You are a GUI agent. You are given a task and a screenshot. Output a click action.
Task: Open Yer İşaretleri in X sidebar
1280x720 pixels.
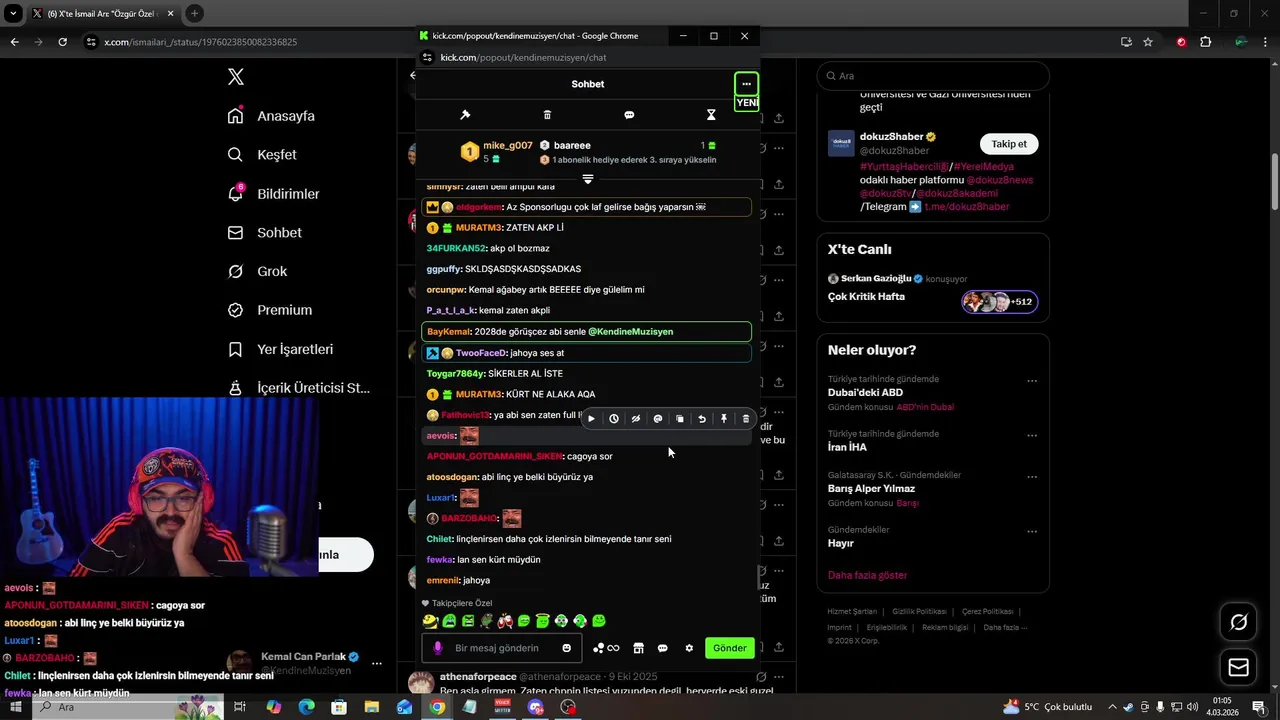280,350
